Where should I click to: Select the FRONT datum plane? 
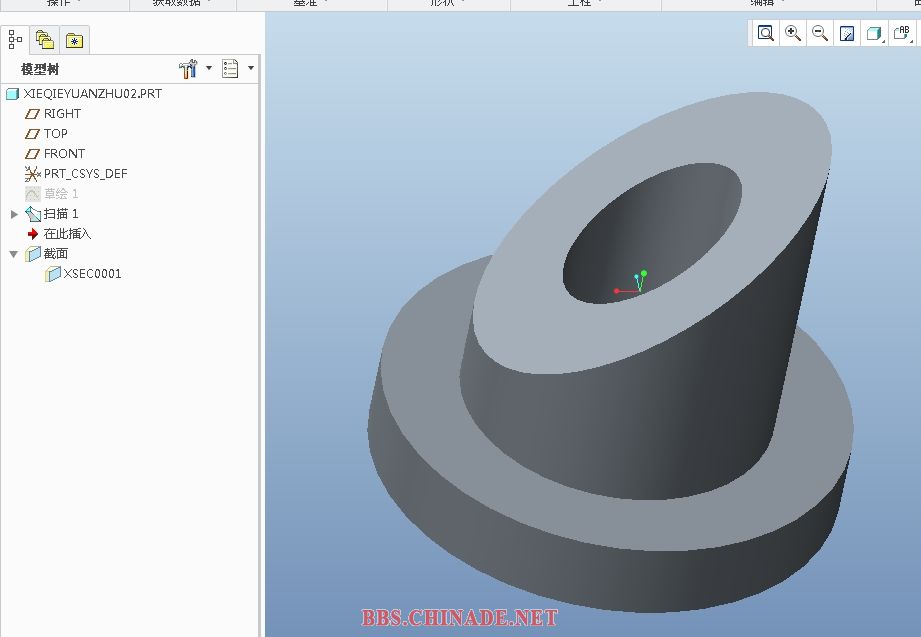(x=55, y=153)
